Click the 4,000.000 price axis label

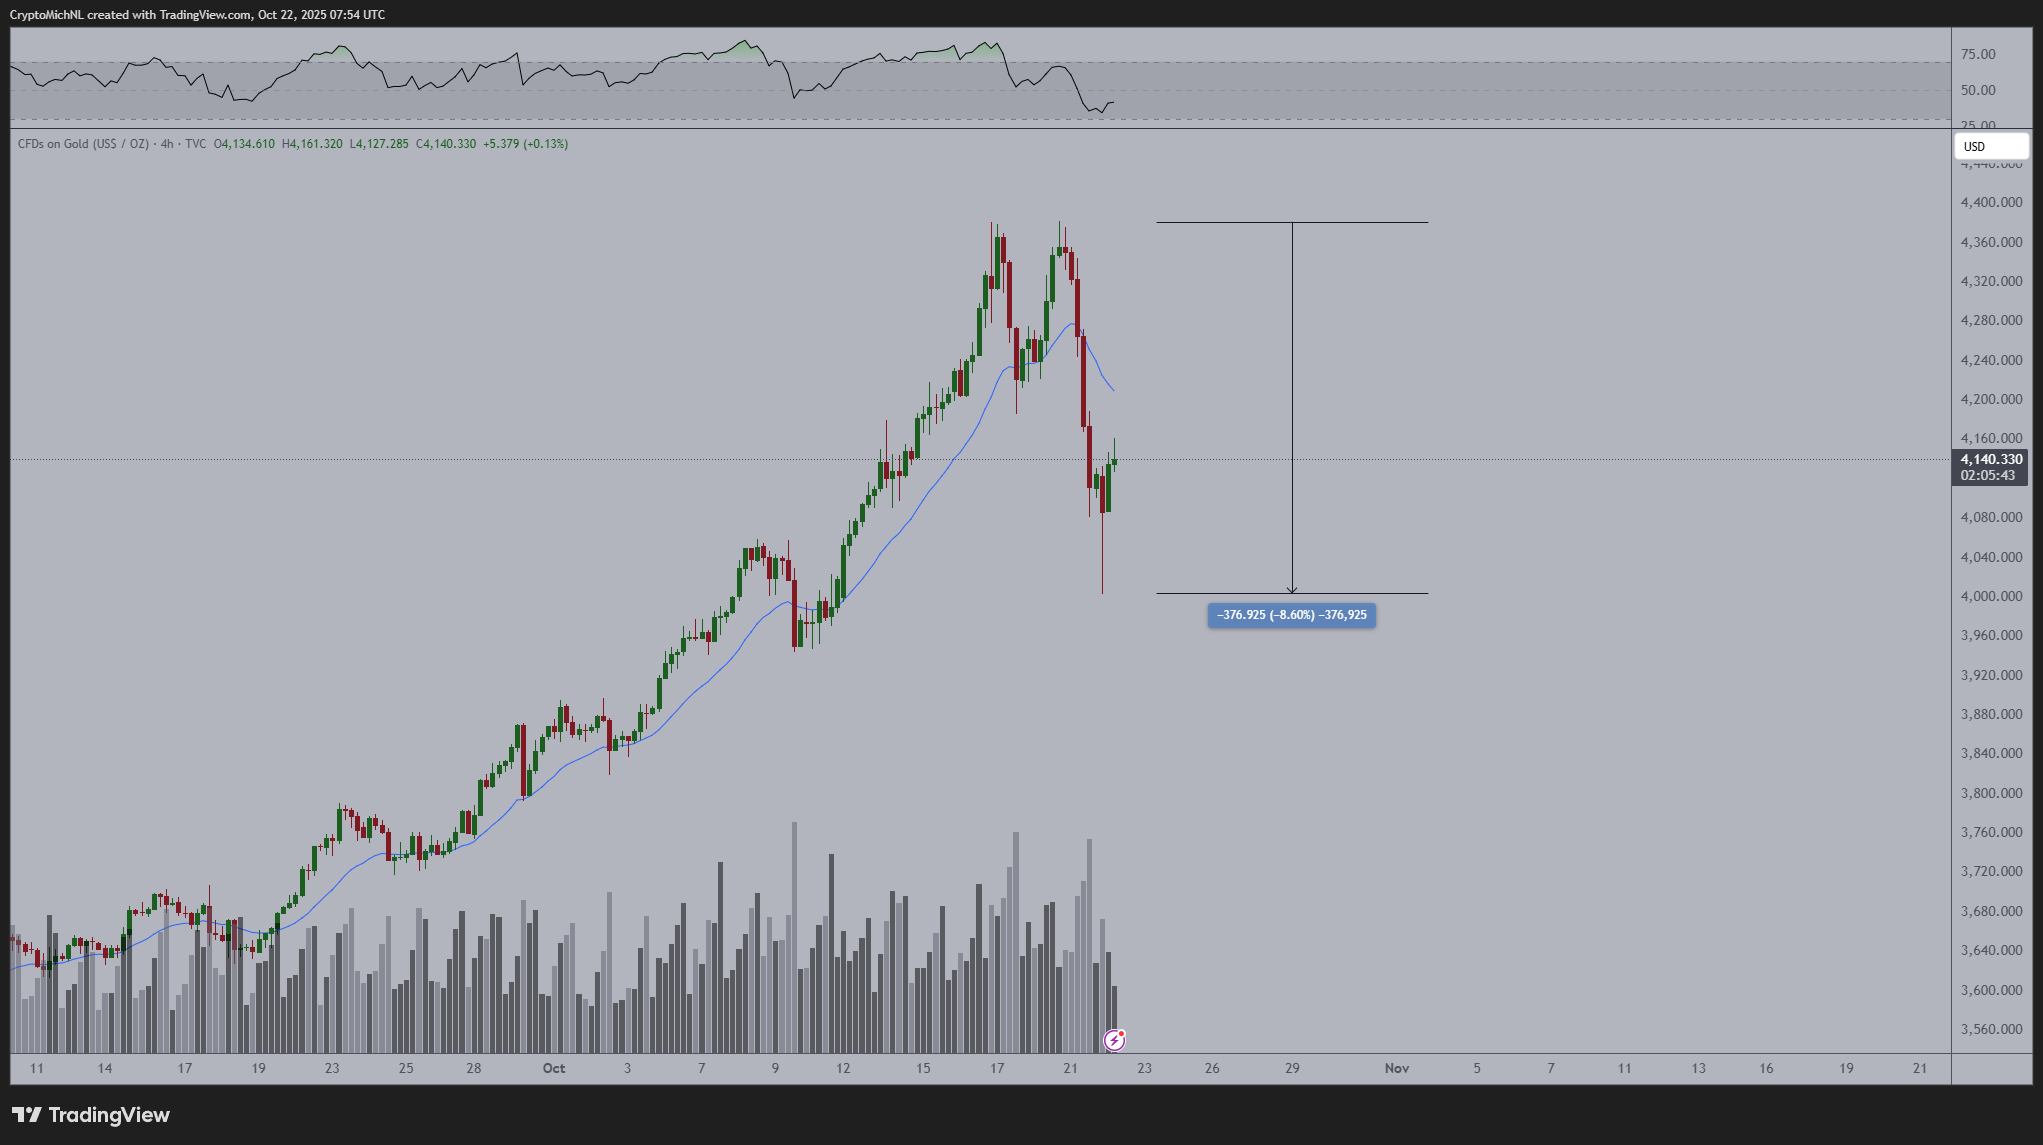click(1991, 596)
